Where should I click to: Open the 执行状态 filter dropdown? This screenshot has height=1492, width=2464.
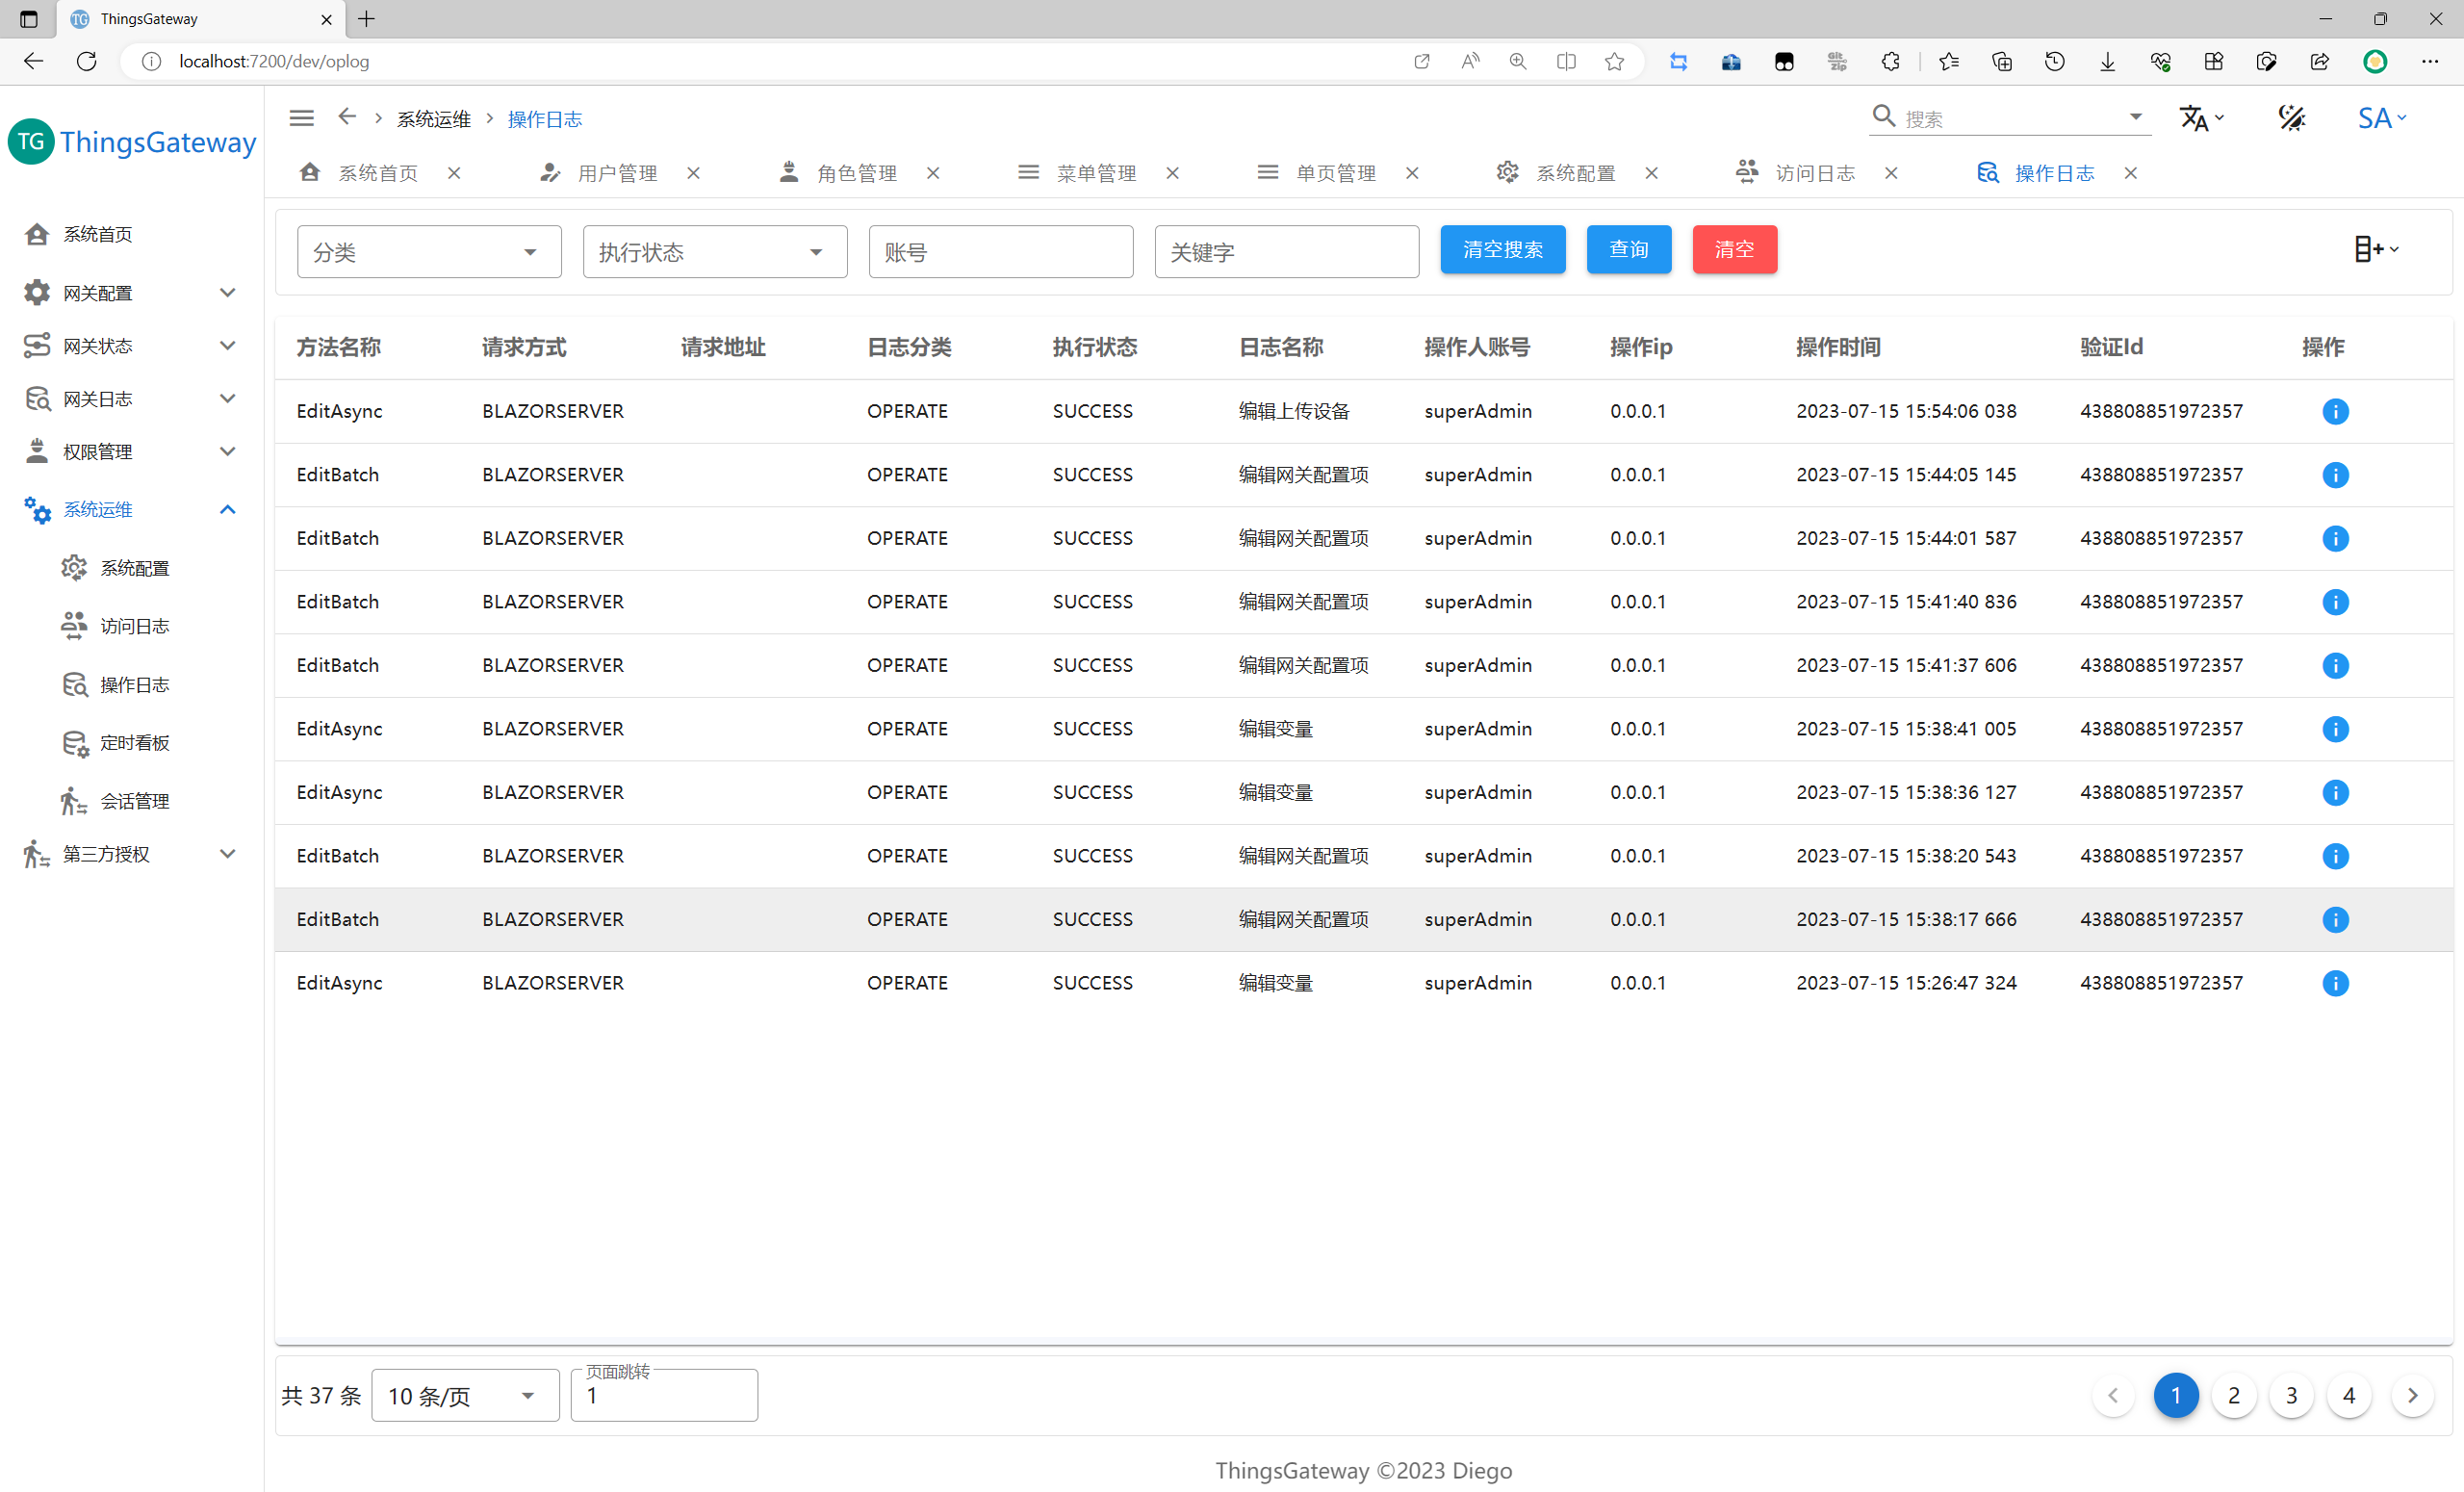[x=714, y=252]
